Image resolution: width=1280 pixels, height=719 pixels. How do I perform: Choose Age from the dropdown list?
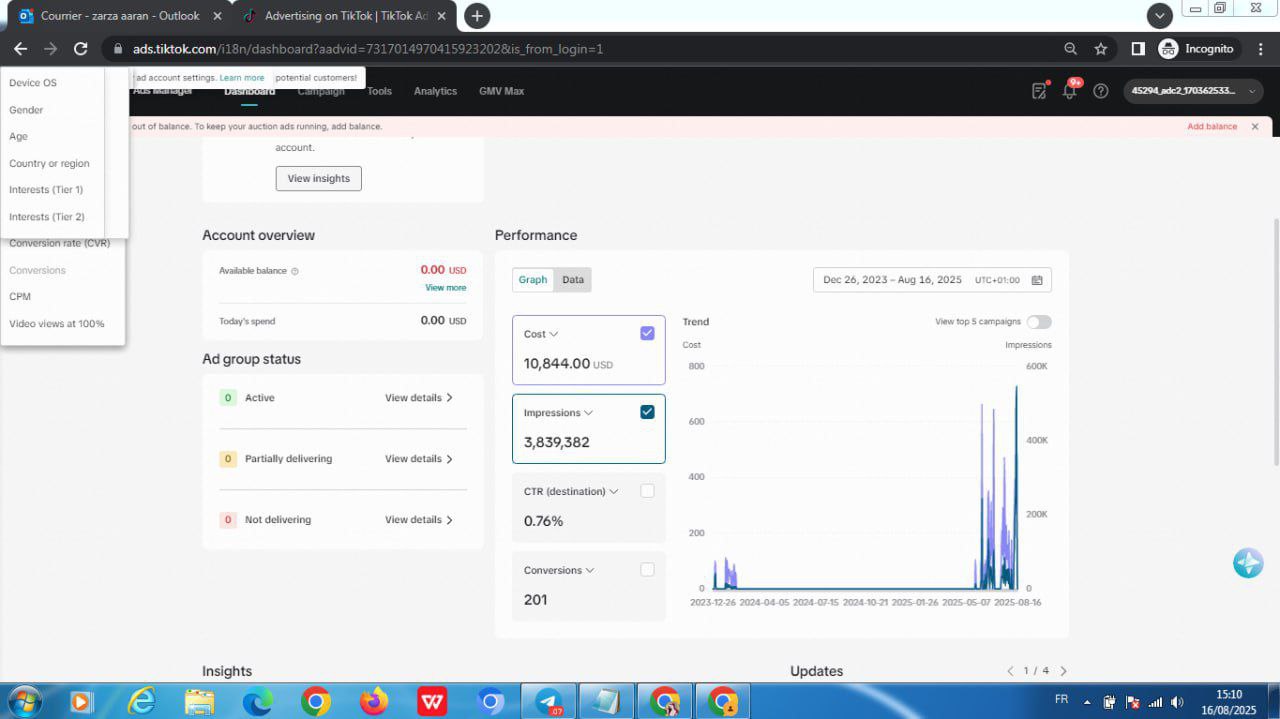(x=18, y=137)
